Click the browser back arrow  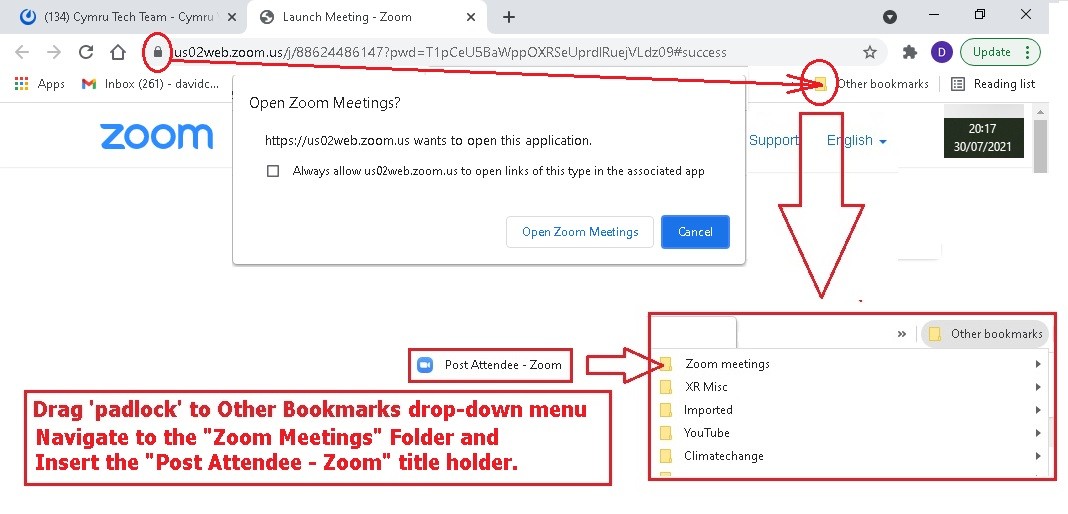[x=22, y=52]
